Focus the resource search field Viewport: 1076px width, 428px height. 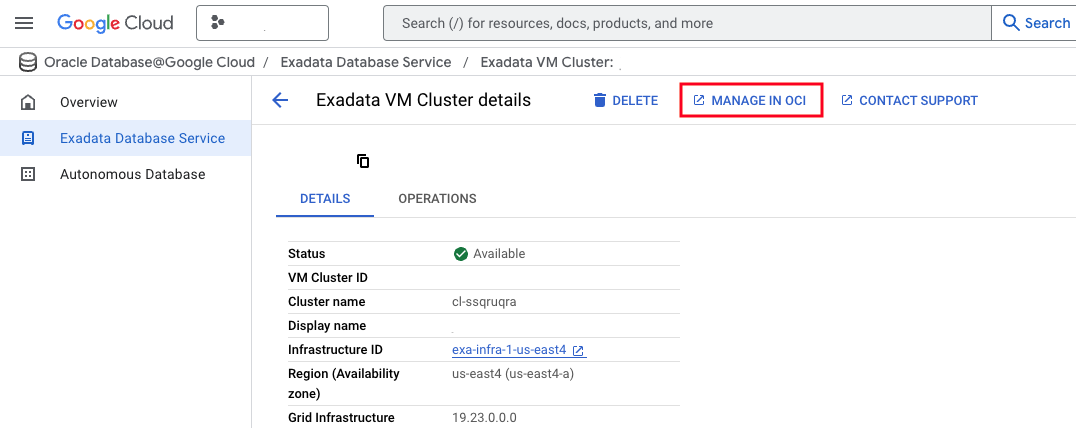click(687, 23)
